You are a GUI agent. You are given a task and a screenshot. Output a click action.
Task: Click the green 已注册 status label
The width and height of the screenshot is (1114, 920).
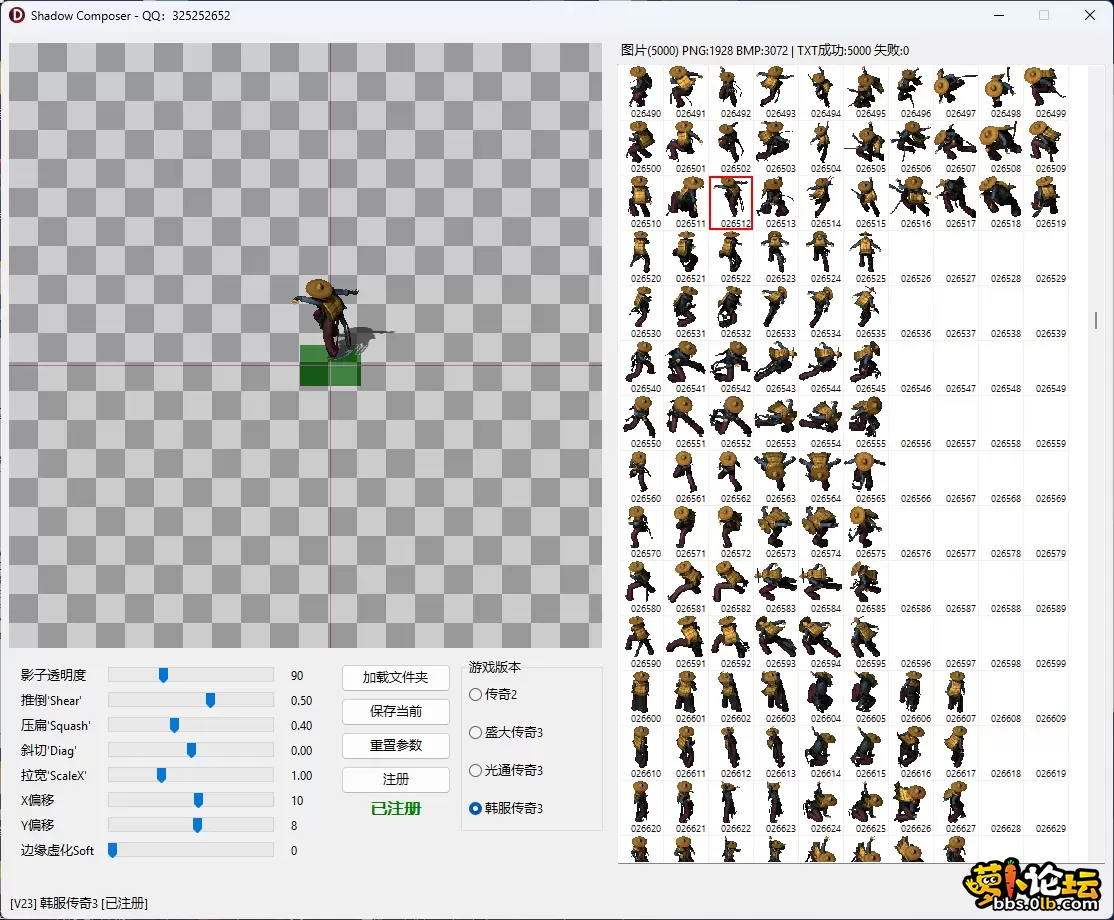[396, 808]
